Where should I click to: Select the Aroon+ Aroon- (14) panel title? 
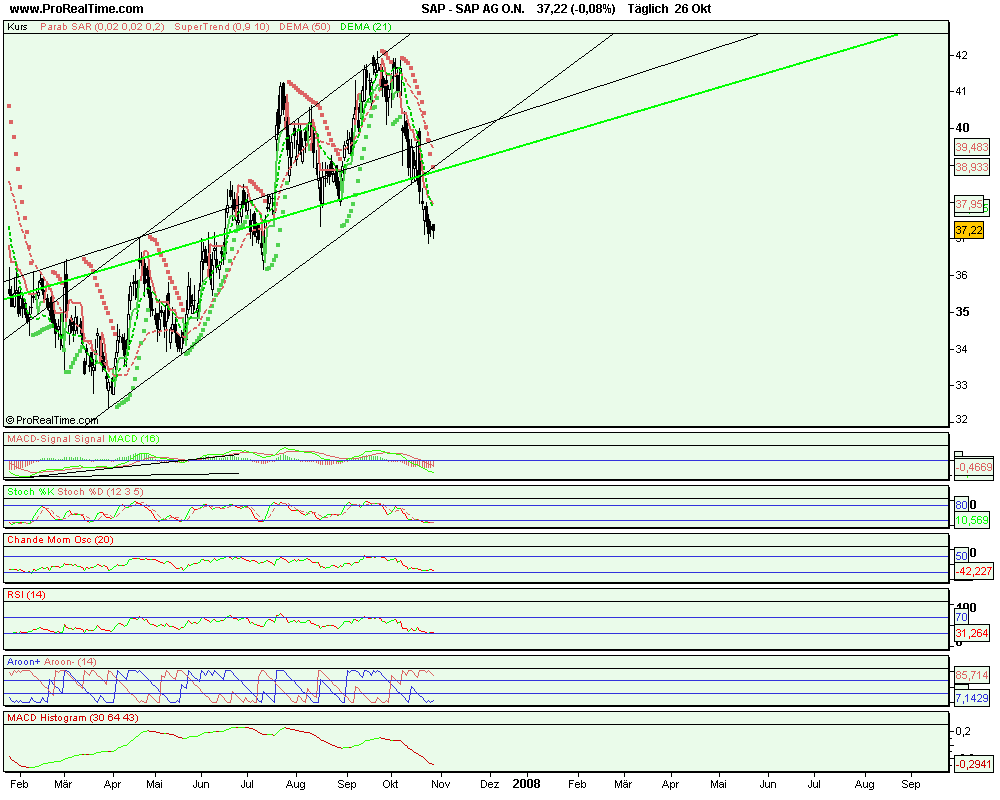[52, 662]
